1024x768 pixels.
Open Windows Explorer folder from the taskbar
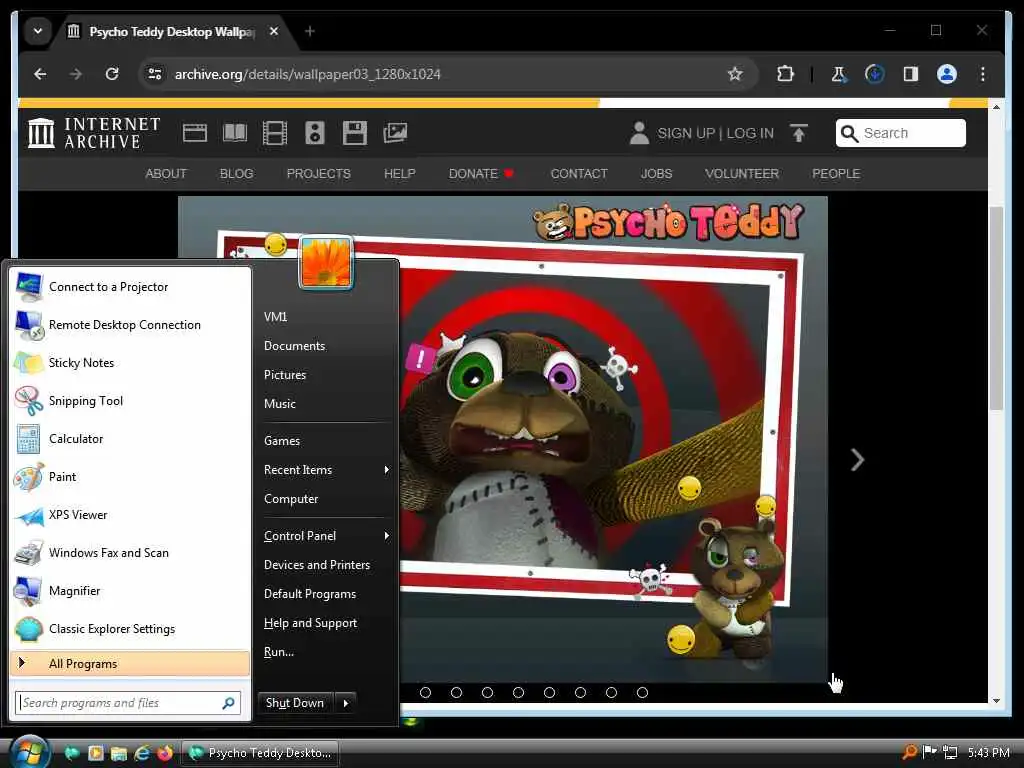tap(118, 753)
